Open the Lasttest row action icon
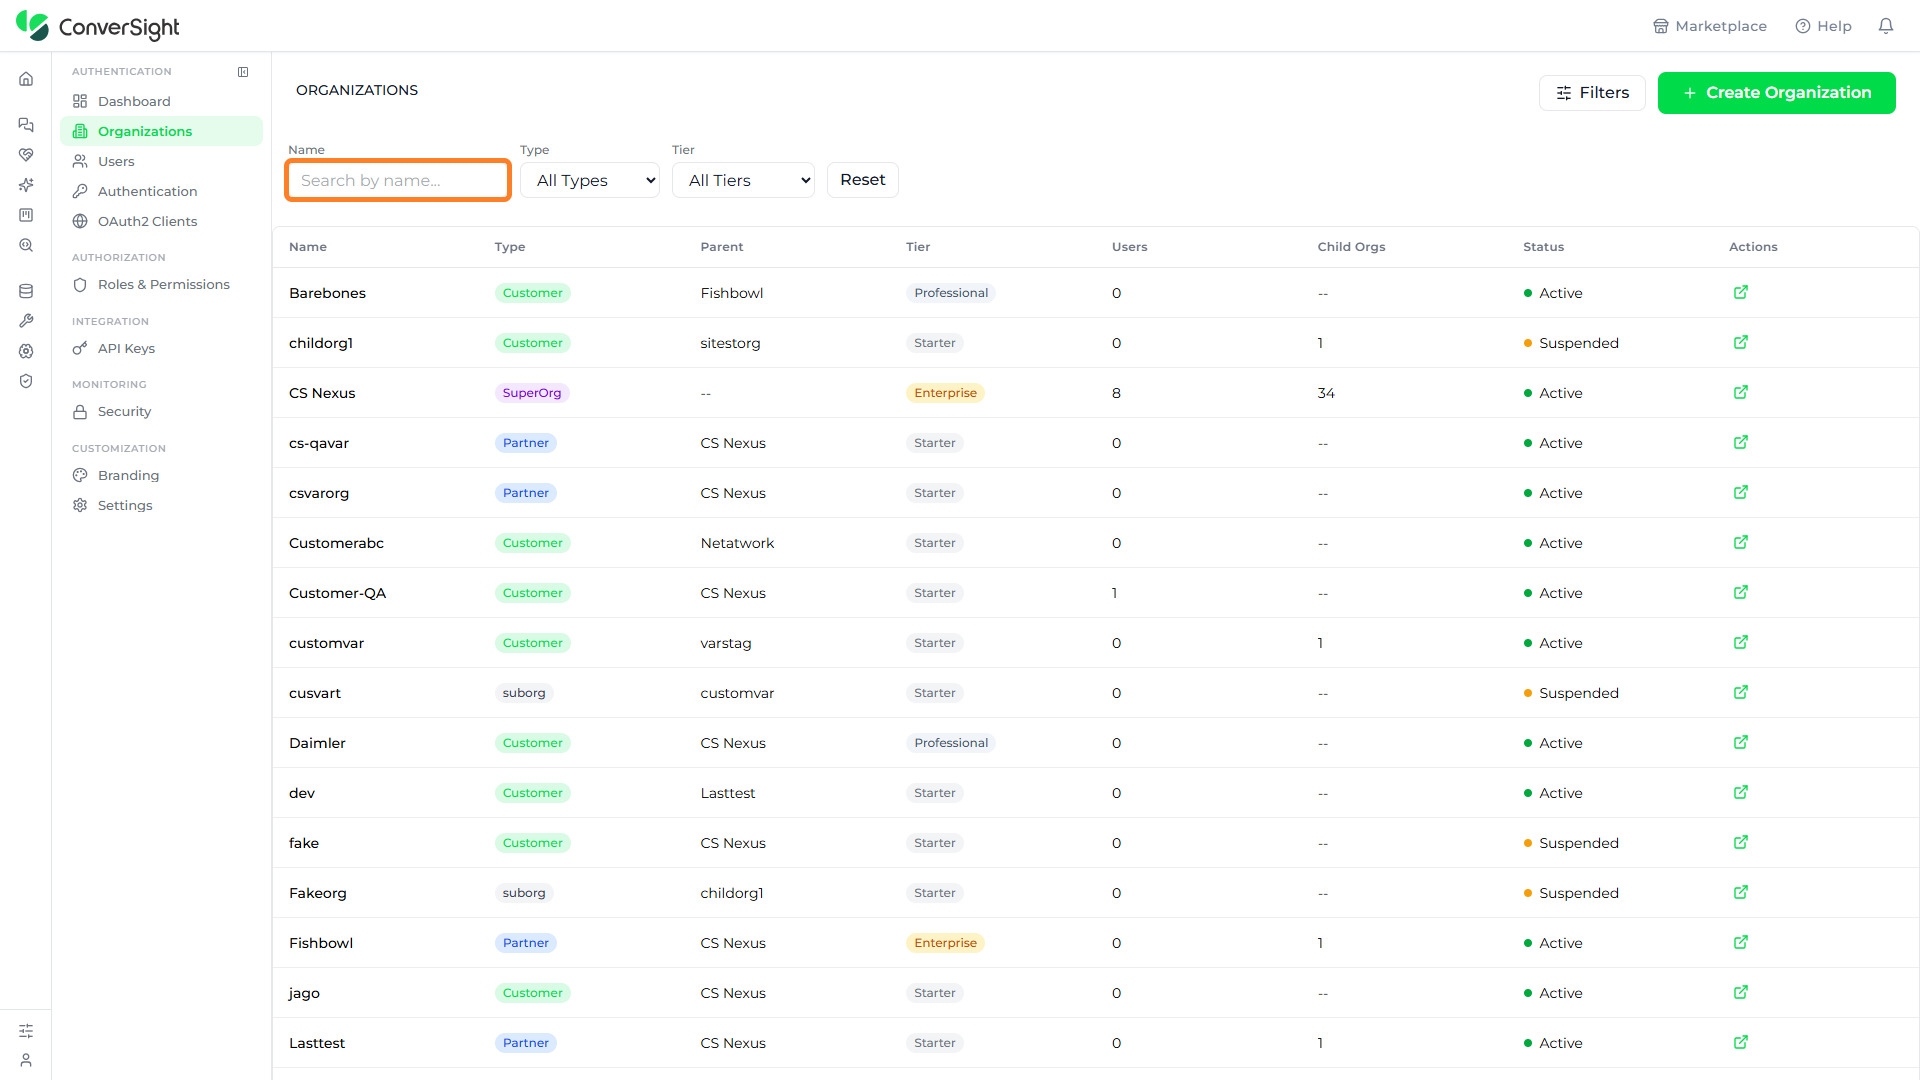 (1741, 1042)
